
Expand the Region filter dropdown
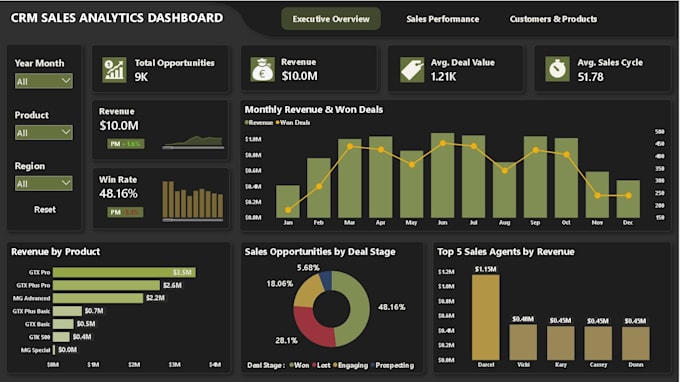[44, 183]
